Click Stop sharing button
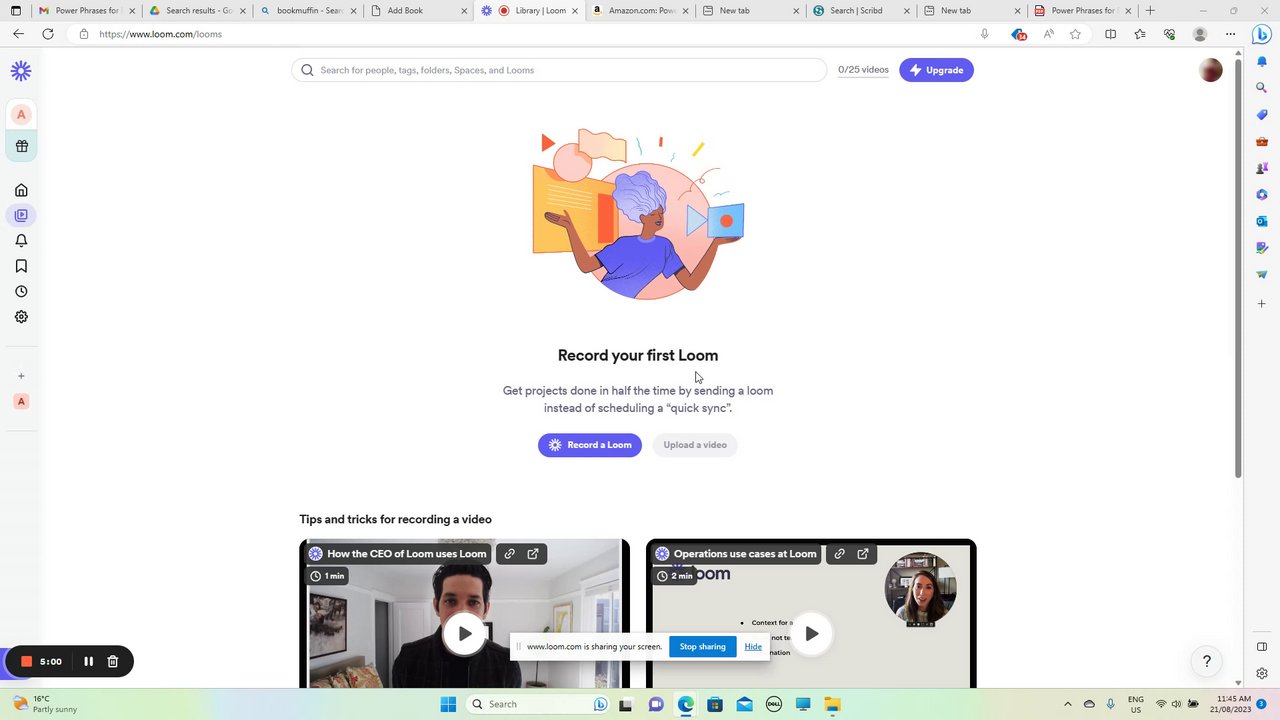This screenshot has height=720, width=1280. coord(703,647)
